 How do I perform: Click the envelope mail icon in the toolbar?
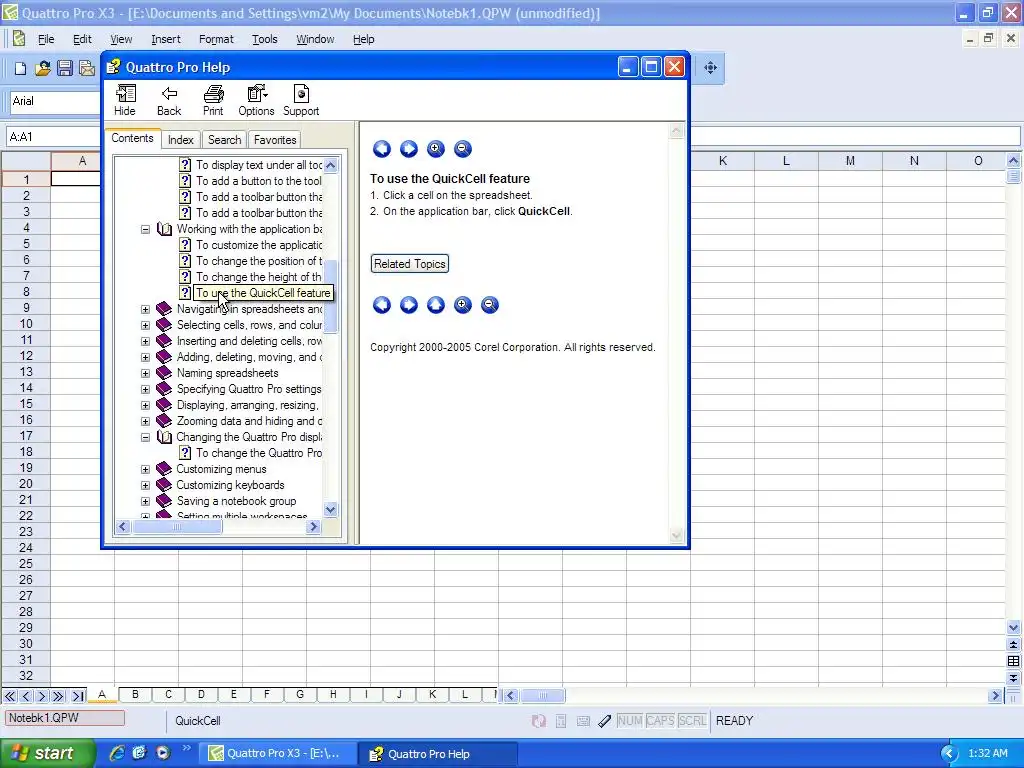pyautogui.click(x=87, y=68)
